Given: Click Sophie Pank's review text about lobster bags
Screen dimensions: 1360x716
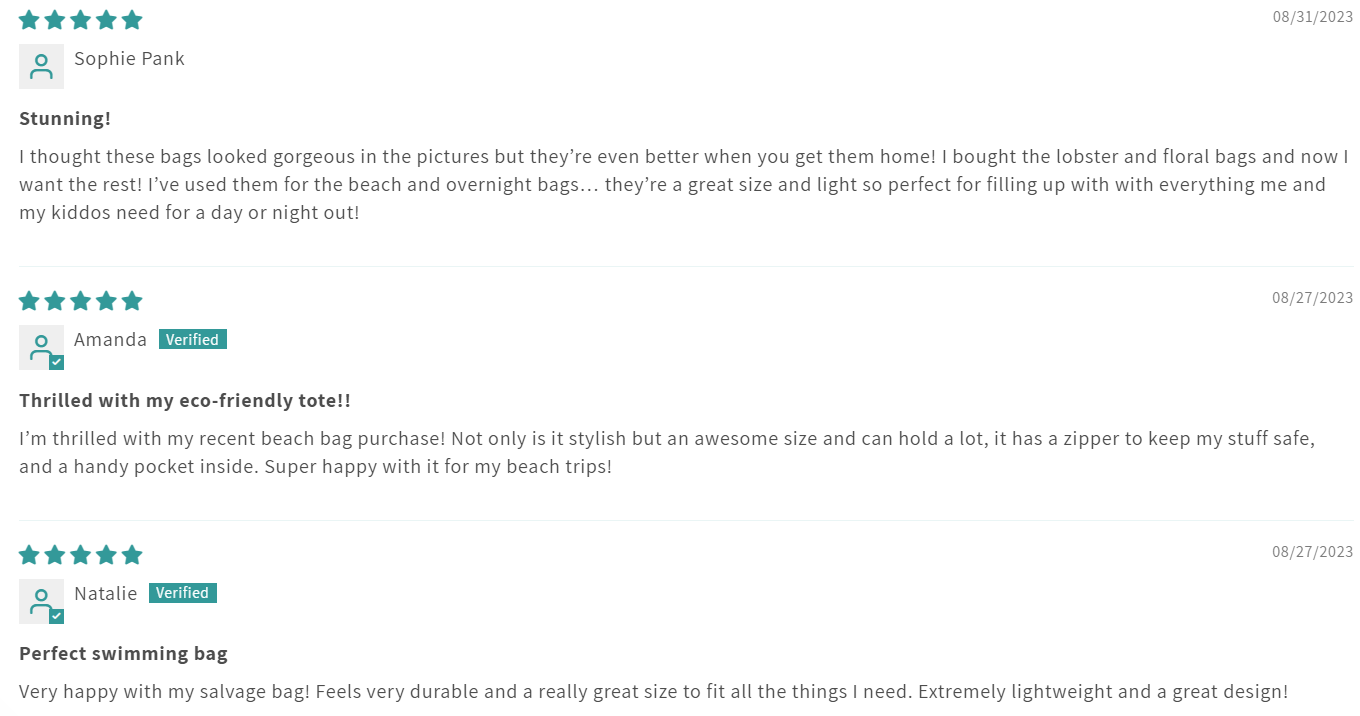Looking at the screenshot, I should [683, 185].
